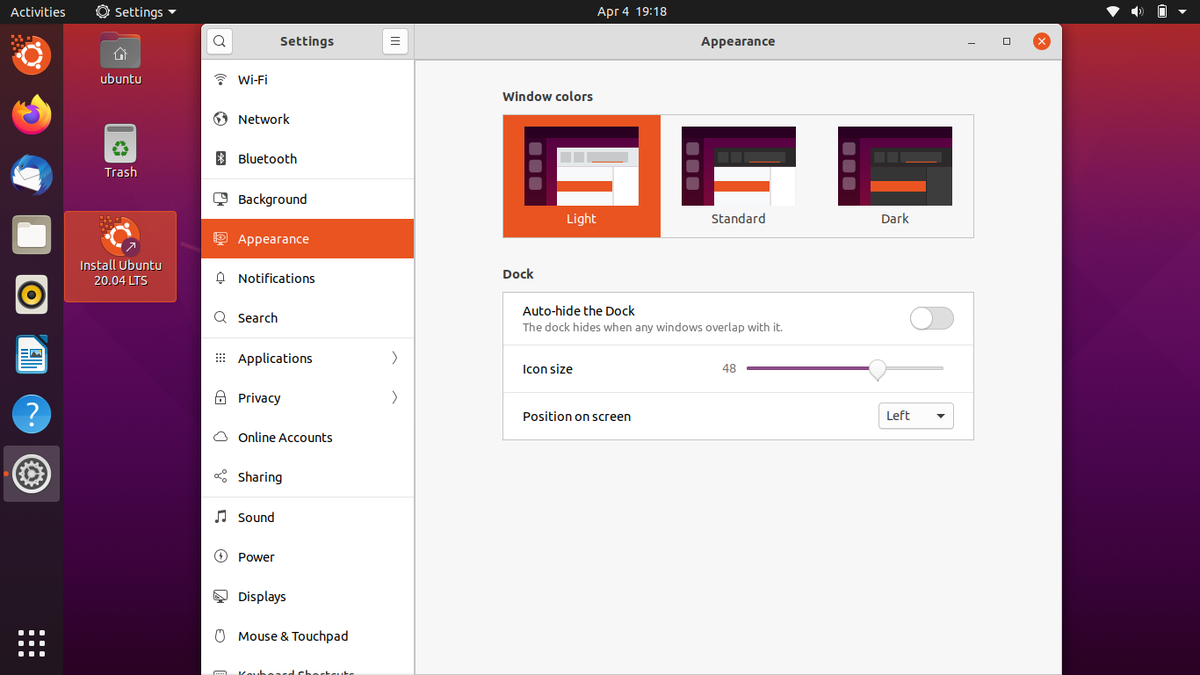
Task: Open the volume indicator in top bar
Action: point(1138,12)
